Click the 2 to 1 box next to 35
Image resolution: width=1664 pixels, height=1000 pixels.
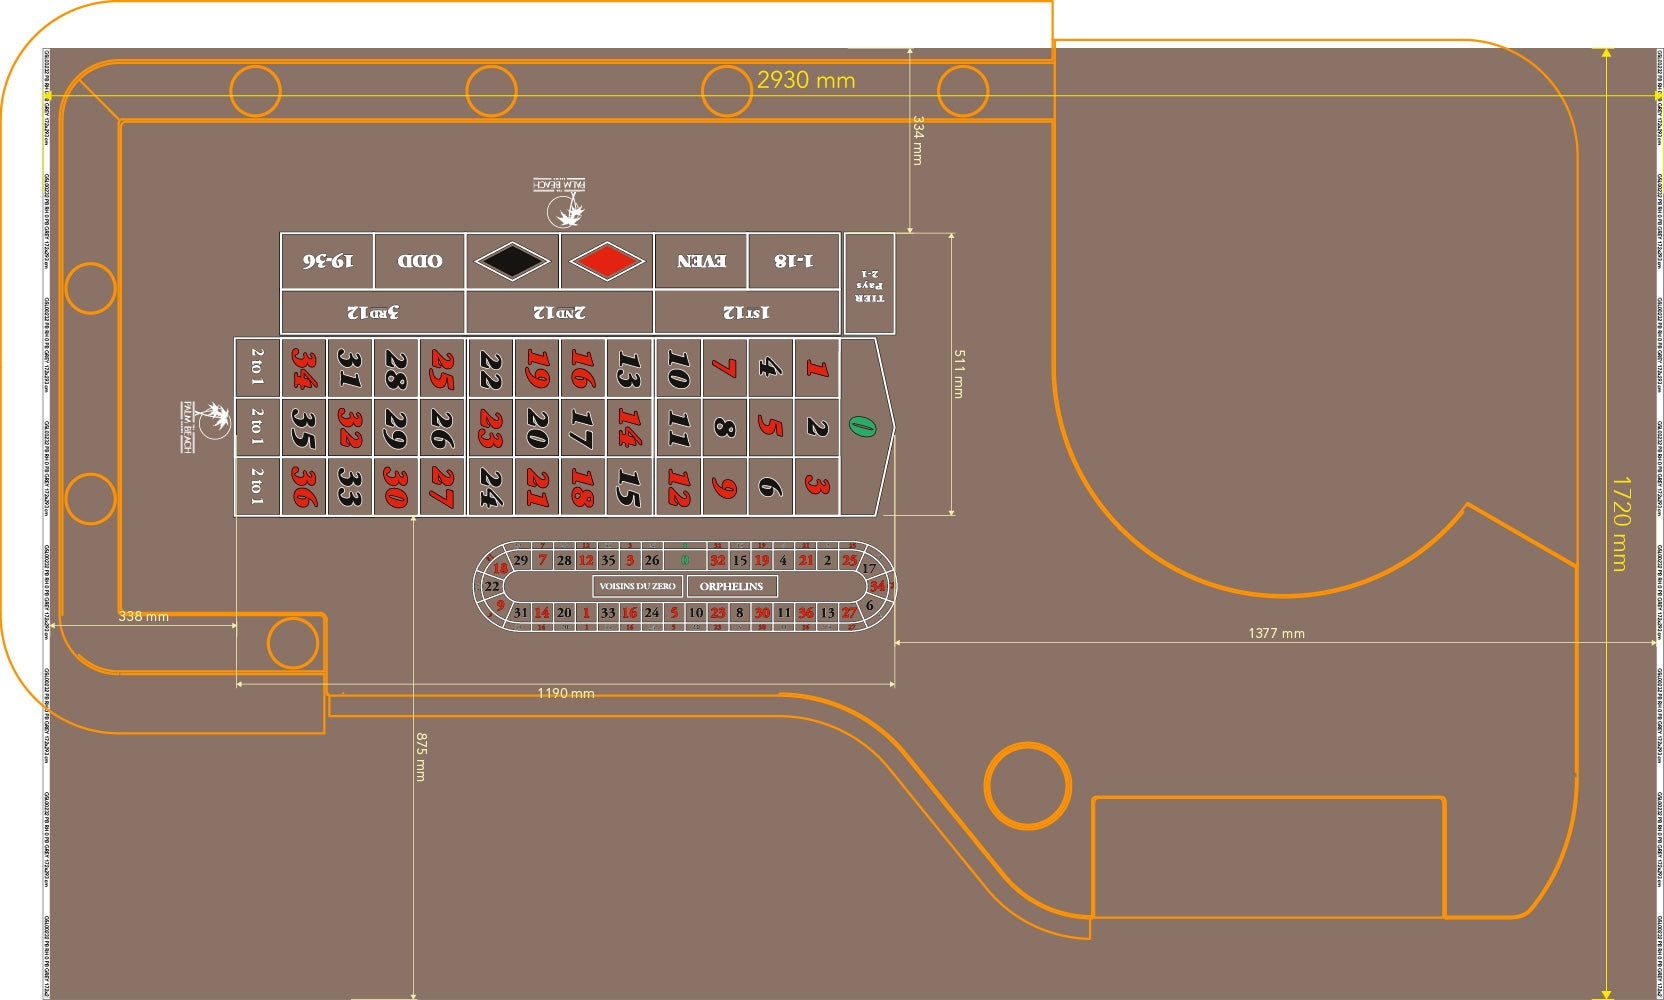coord(257,427)
